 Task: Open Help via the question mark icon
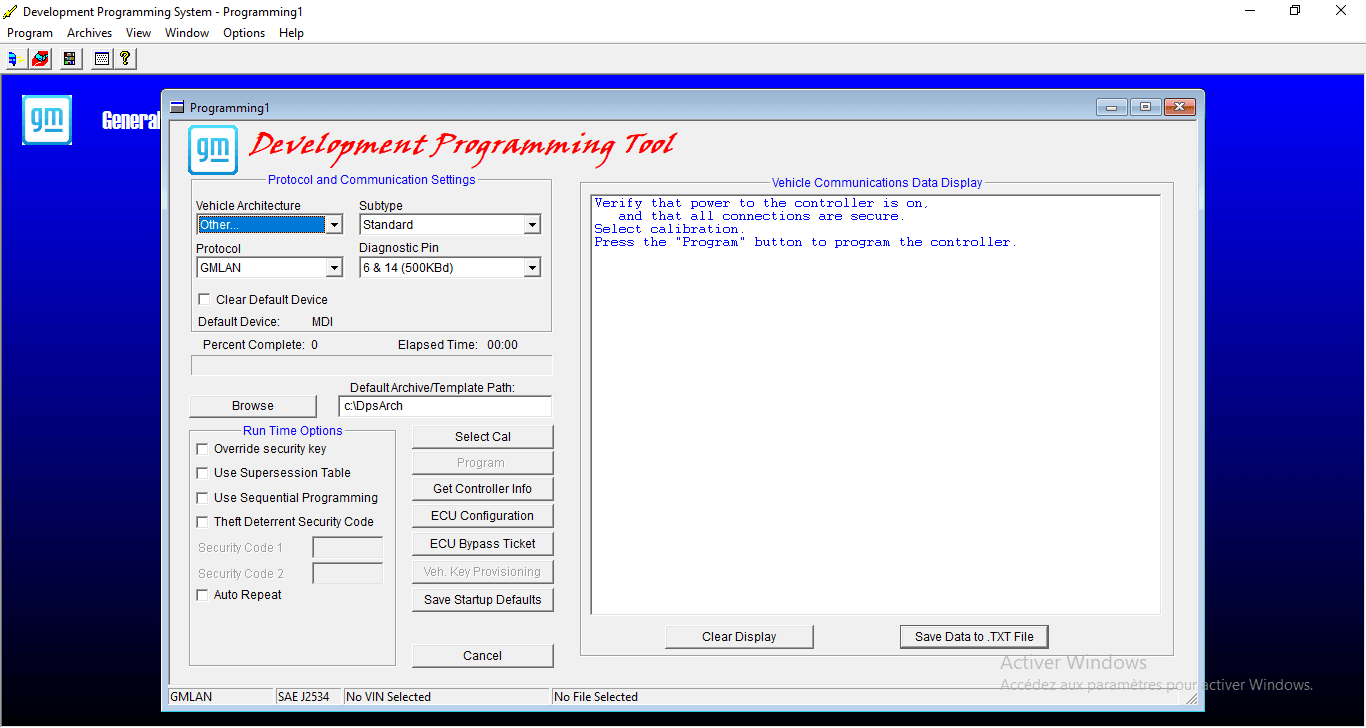click(124, 58)
